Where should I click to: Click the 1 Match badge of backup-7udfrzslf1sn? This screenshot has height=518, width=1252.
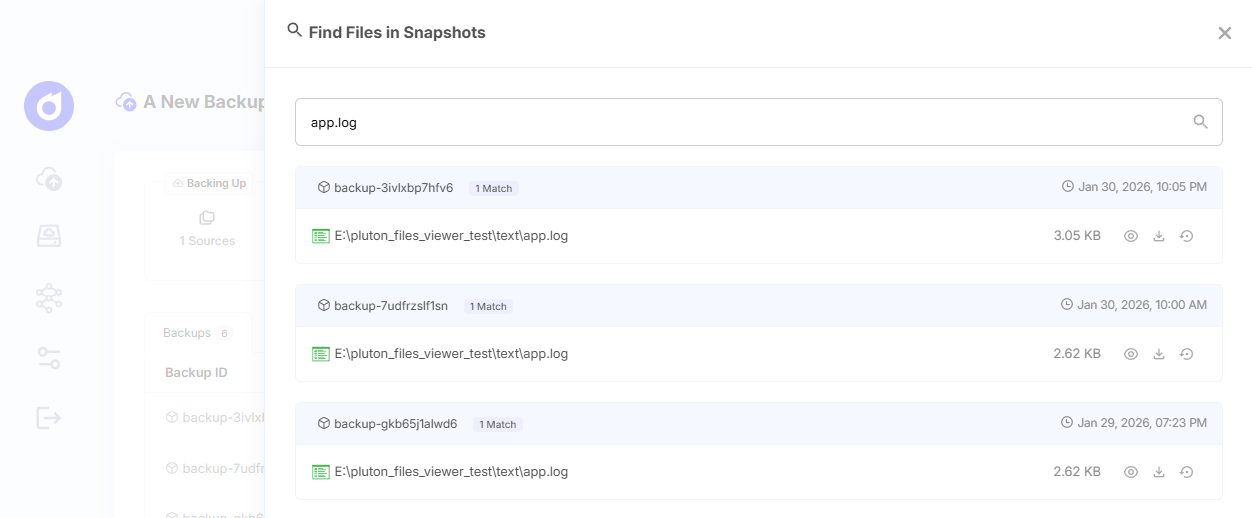(x=488, y=306)
